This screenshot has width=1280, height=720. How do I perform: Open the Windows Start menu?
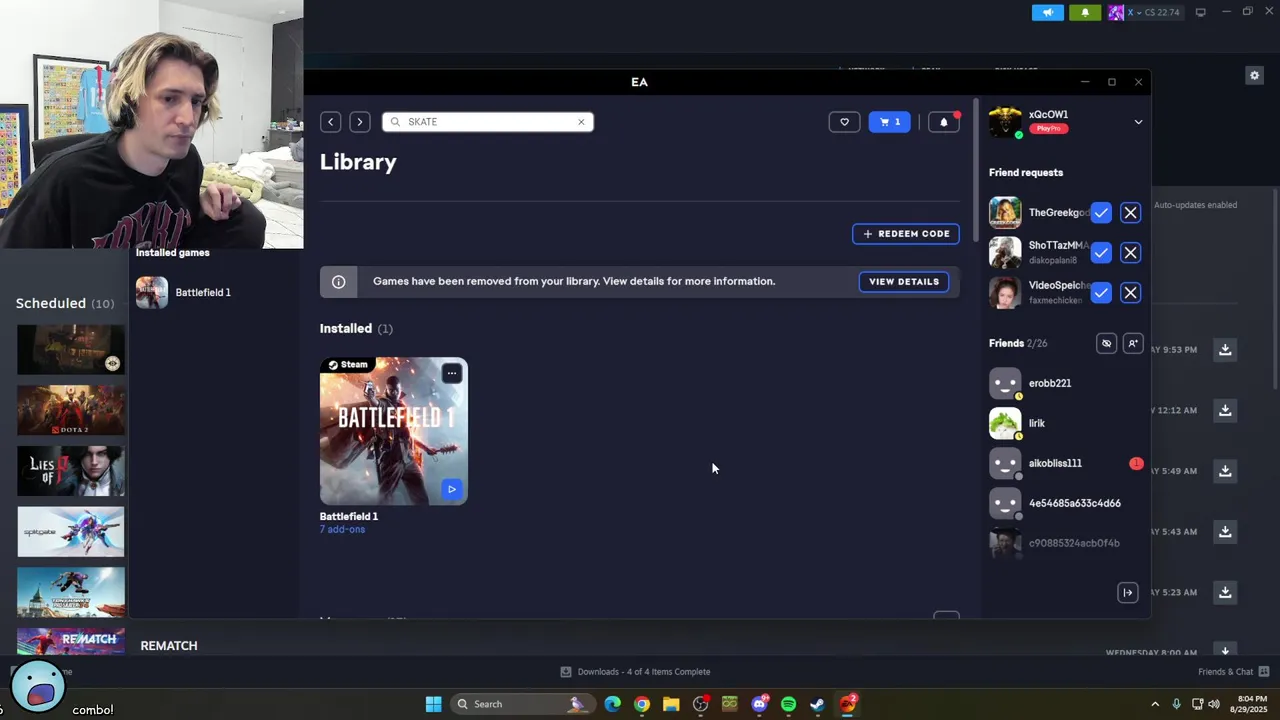(433, 704)
